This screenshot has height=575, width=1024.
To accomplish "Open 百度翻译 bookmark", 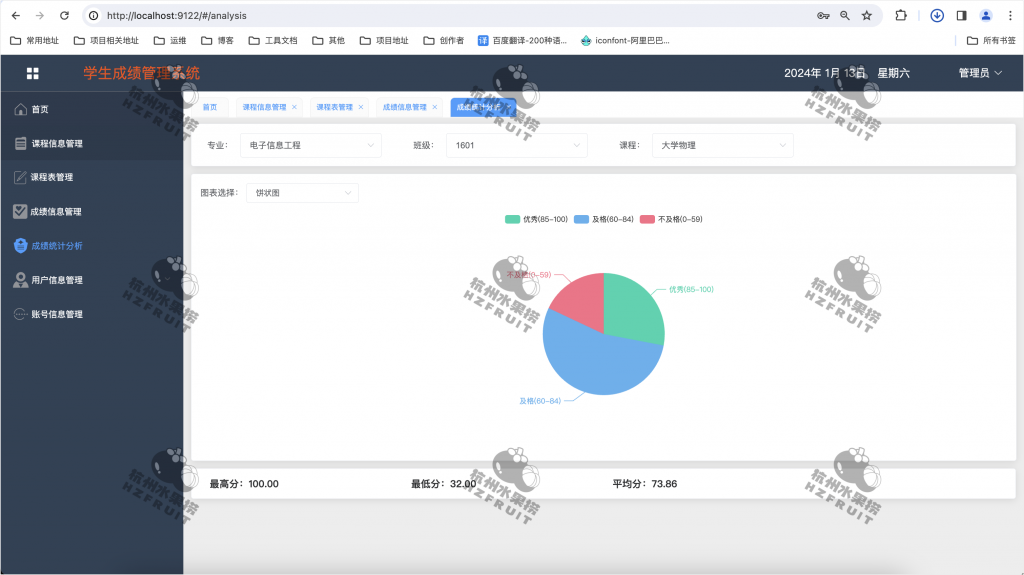I will 522,41.
